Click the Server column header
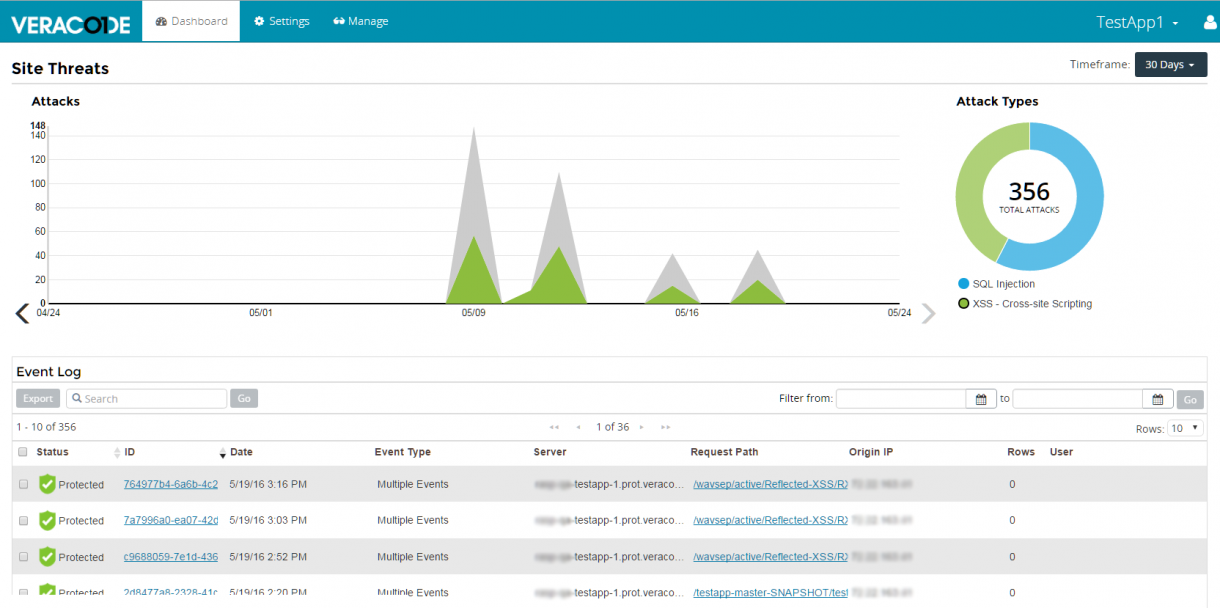Viewport: 1220px width, 608px height. [x=550, y=452]
